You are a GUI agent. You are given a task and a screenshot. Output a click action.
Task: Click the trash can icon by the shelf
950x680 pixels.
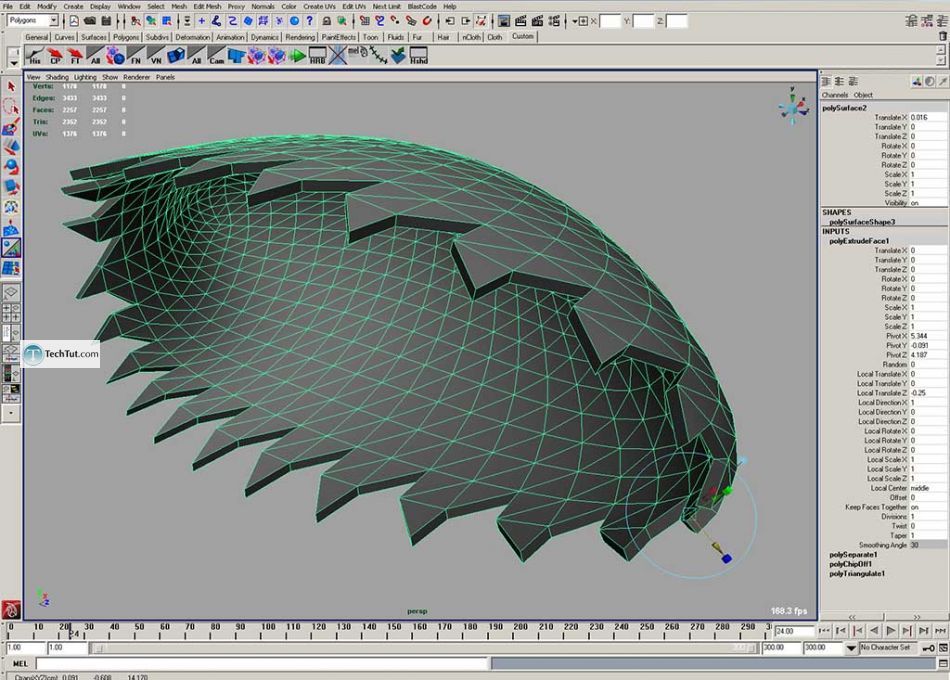click(943, 36)
